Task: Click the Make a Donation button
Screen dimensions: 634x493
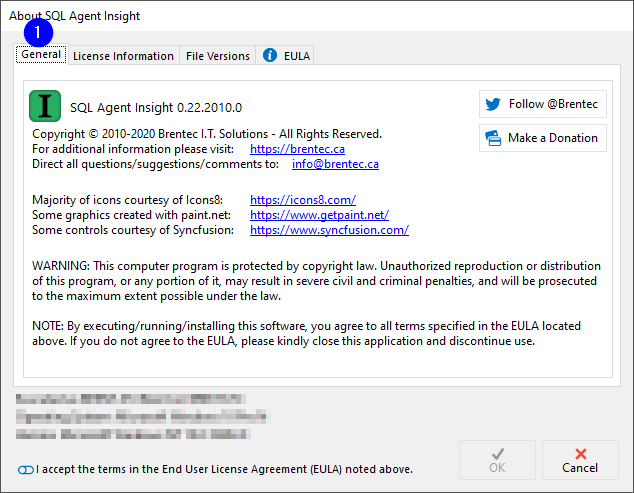Action: tap(543, 138)
